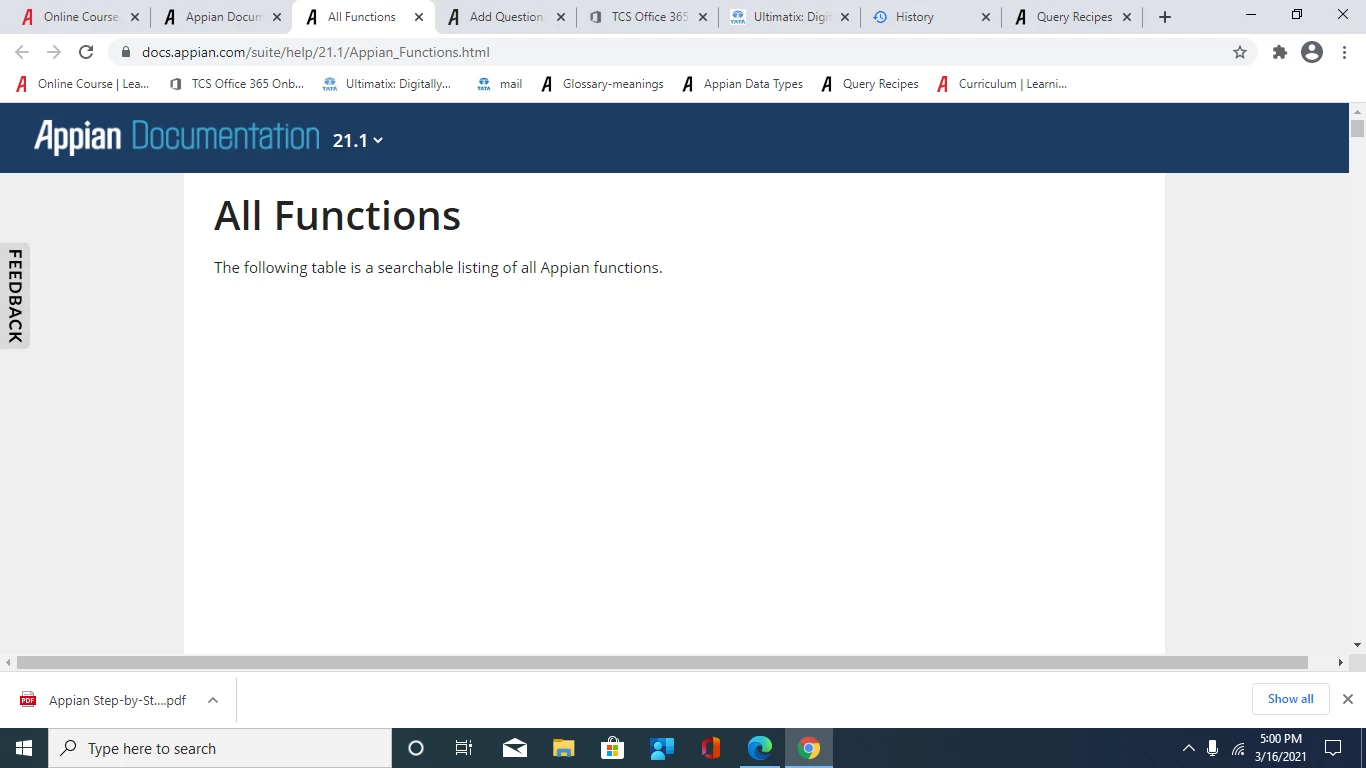Image resolution: width=1366 pixels, height=768 pixels.
Task: Close the Ultimatix tab
Action: (845, 17)
